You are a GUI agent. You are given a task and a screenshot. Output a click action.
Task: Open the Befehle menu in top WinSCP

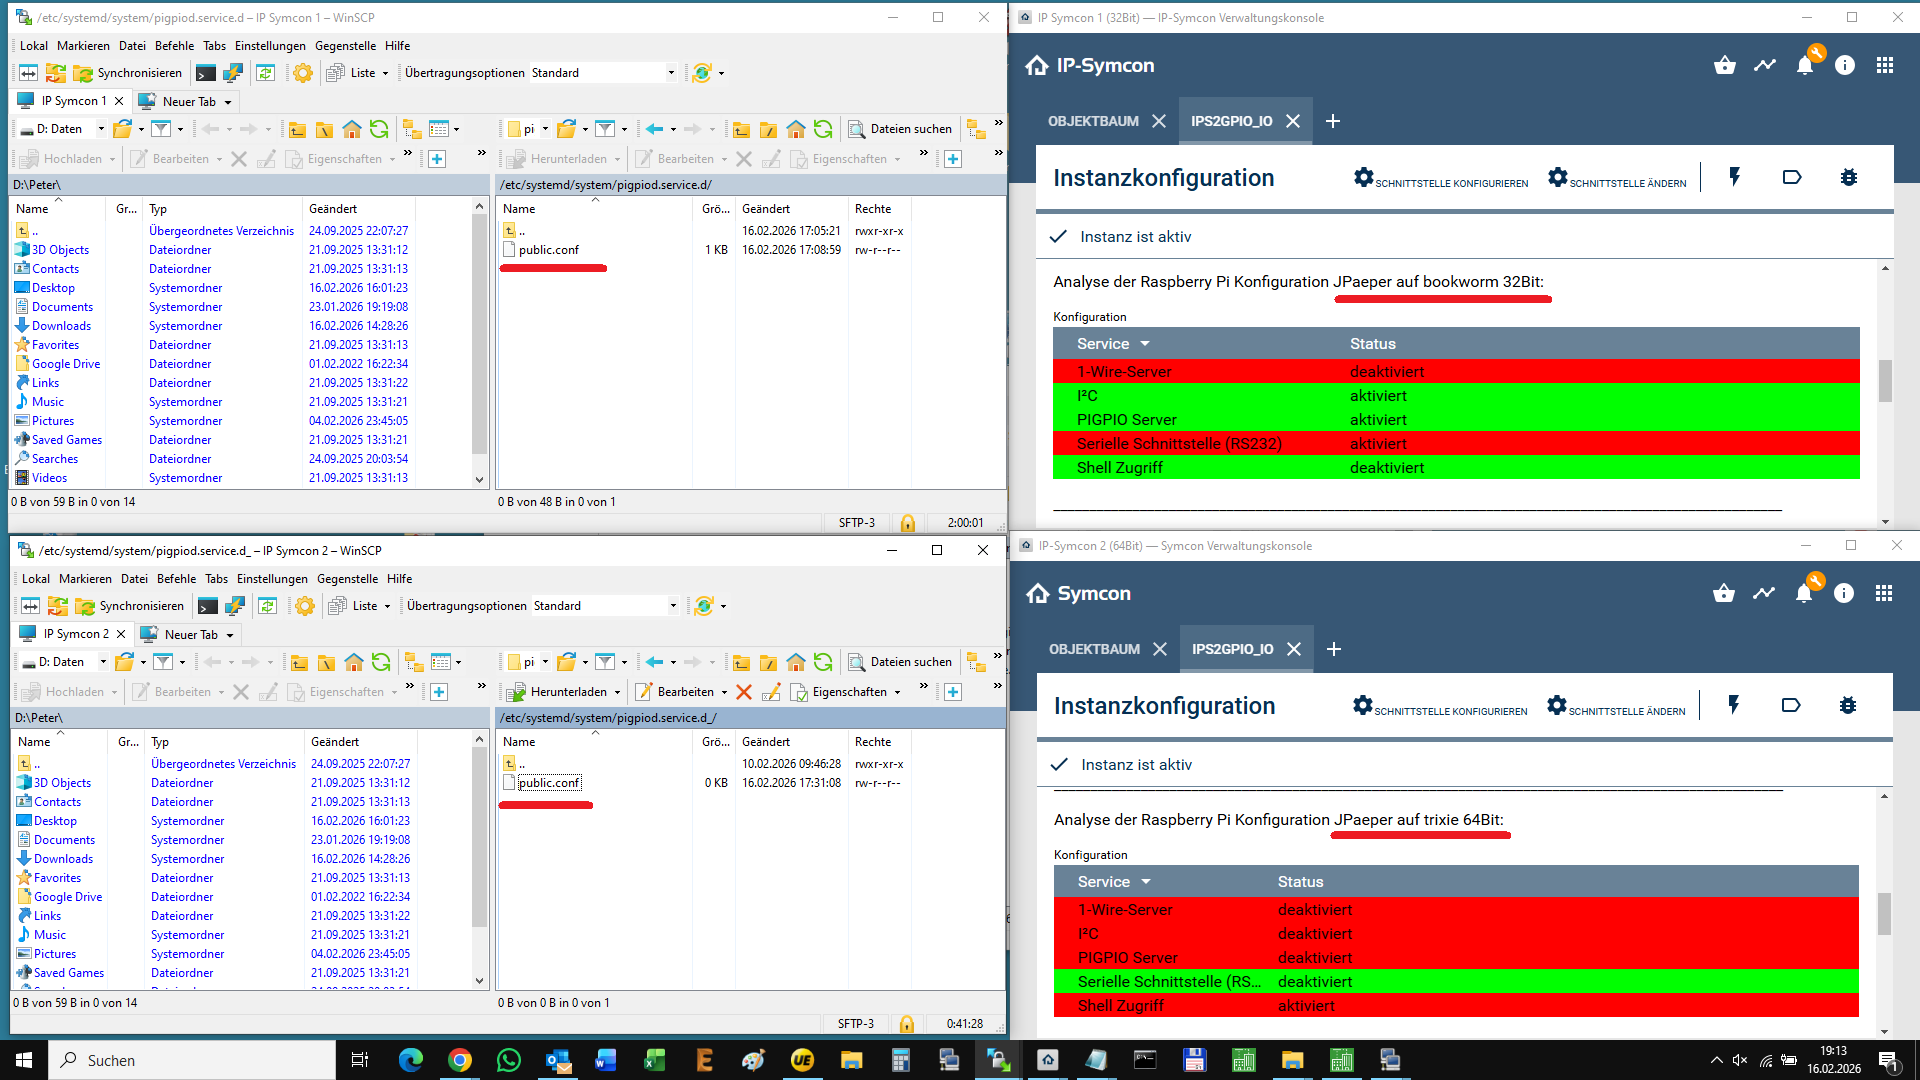coord(174,46)
